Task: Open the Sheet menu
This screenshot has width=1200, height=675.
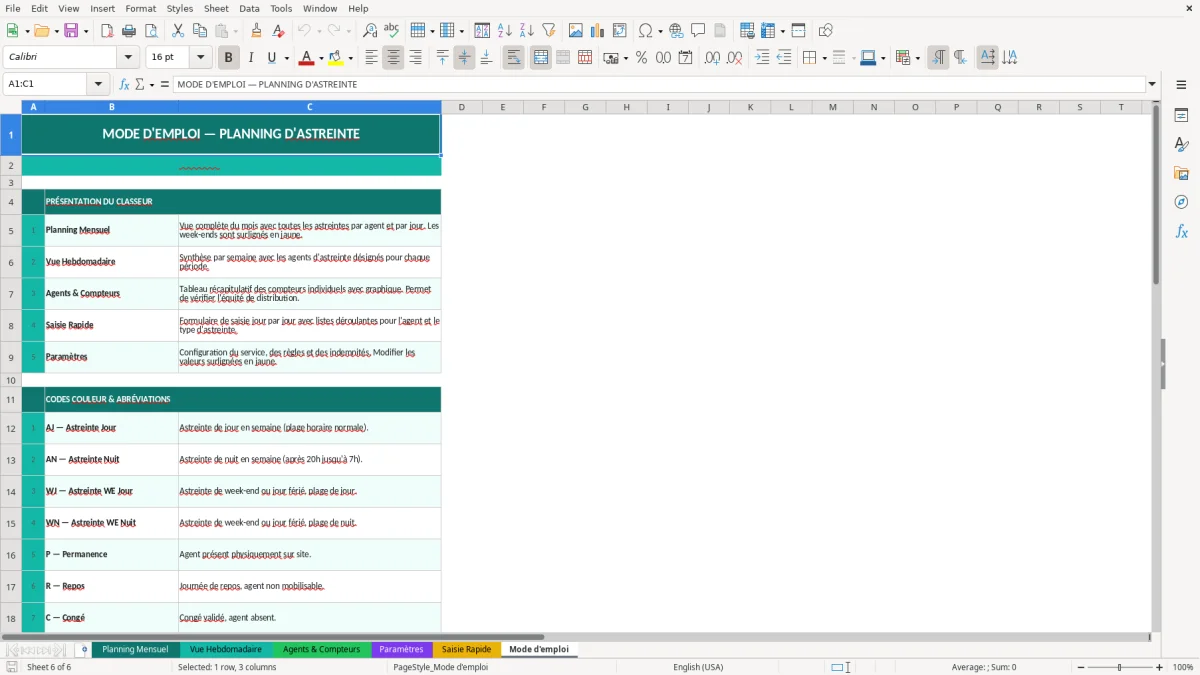Action: 216,8
